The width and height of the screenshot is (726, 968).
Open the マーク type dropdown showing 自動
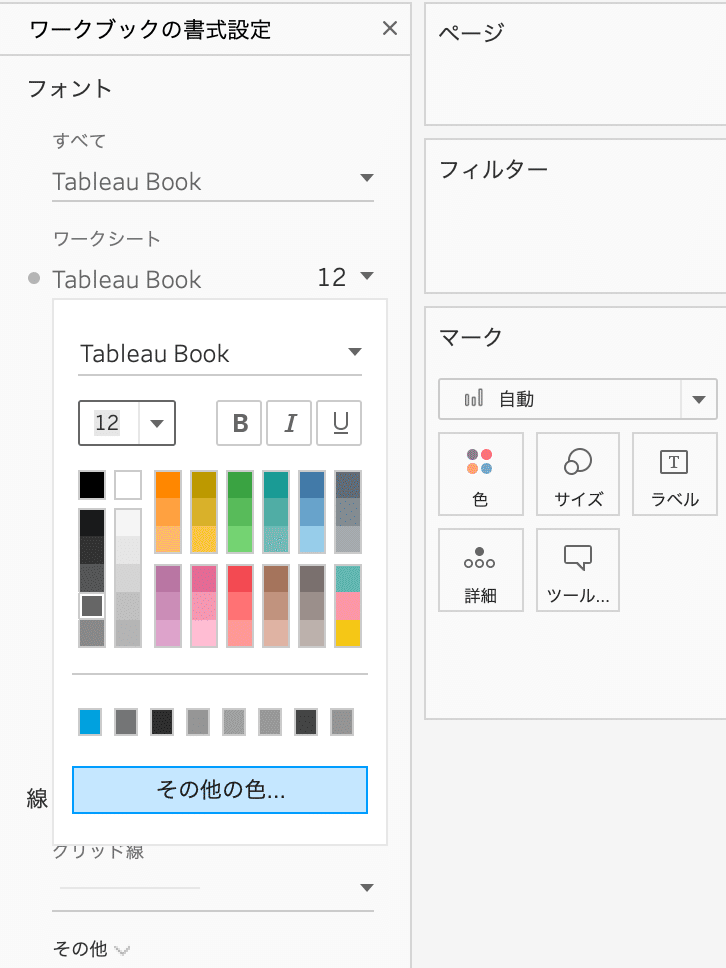[577, 399]
